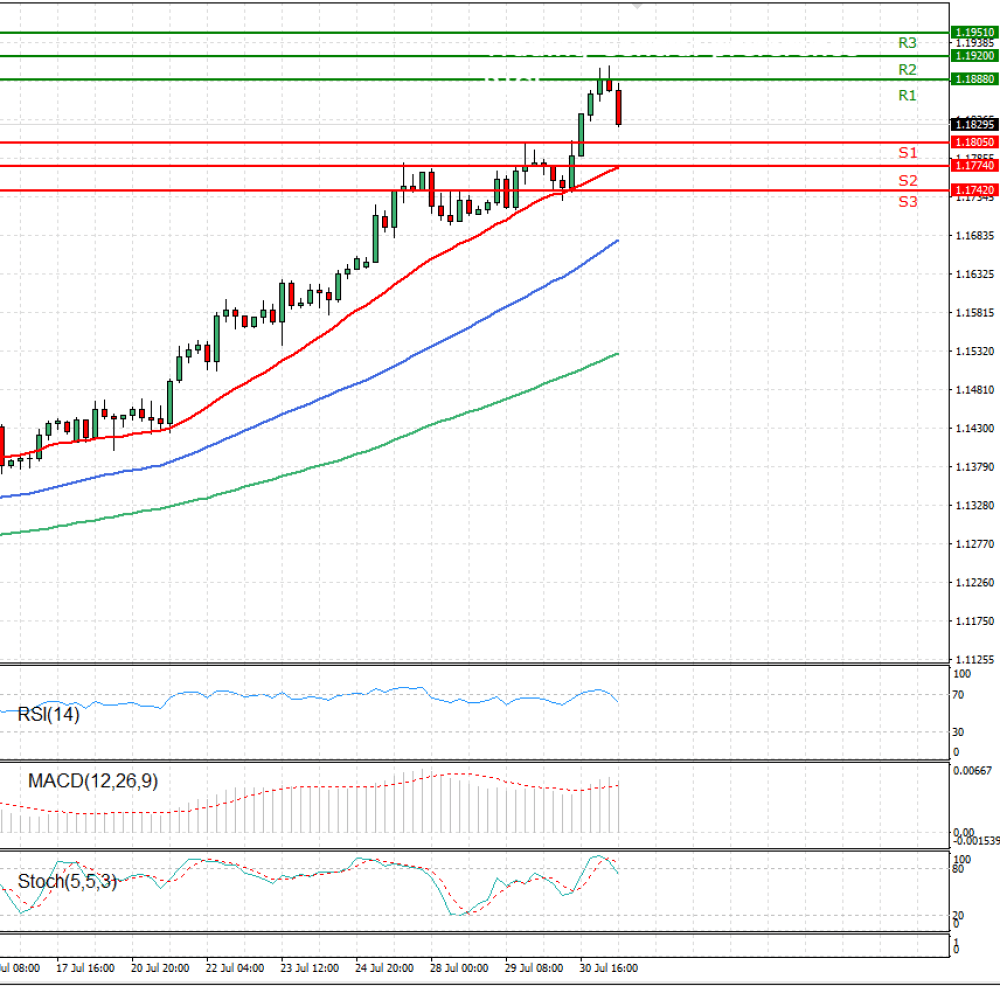Screen dimensions: 1000x986
Task: Select the black current price tag 1.18295
Action: 974,124
